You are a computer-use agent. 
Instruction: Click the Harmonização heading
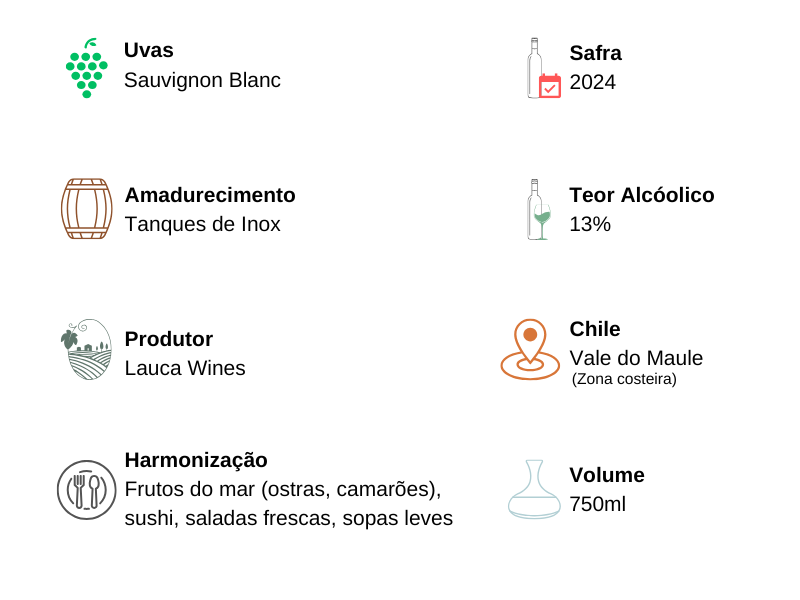[x=196, y=460]
